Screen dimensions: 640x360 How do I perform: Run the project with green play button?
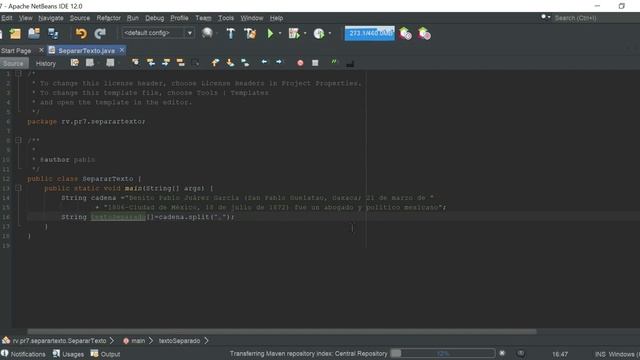coord(270,33)
